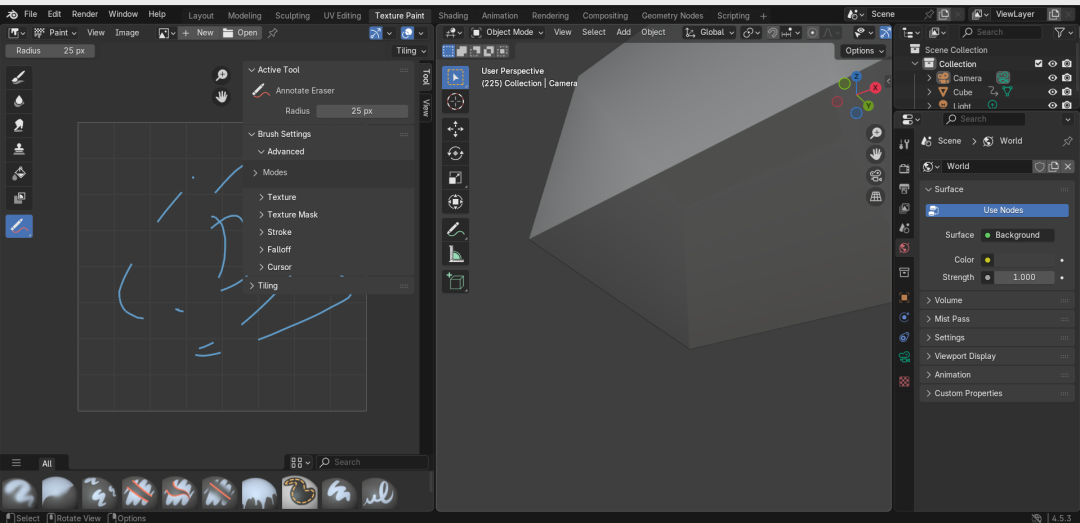
Task: Select the Mask tool in image editor
Action: pos(19,198)
